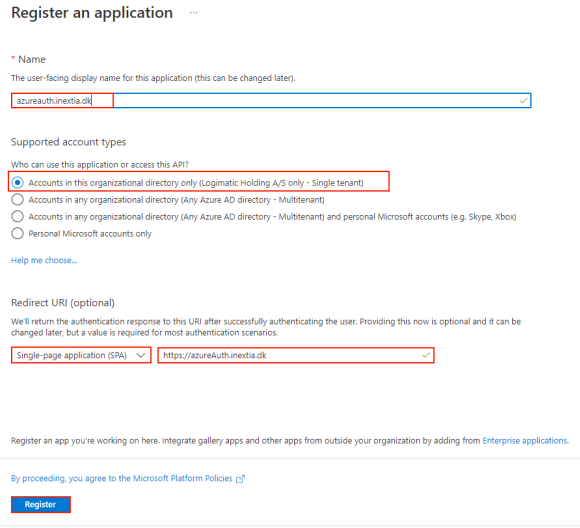Click the chevron arrow of the platform dropdown
Viewport: 580px width, 528px height.
[x=141, y=355]
